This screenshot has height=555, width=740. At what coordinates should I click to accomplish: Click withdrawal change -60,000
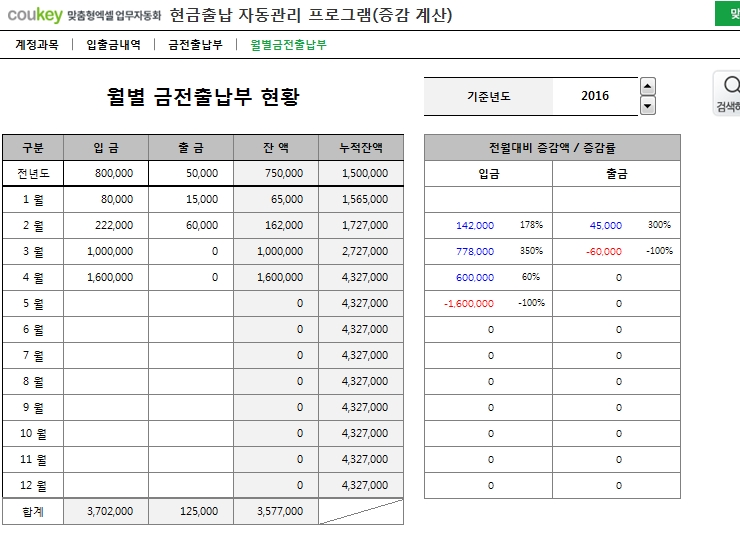(604, 252)
